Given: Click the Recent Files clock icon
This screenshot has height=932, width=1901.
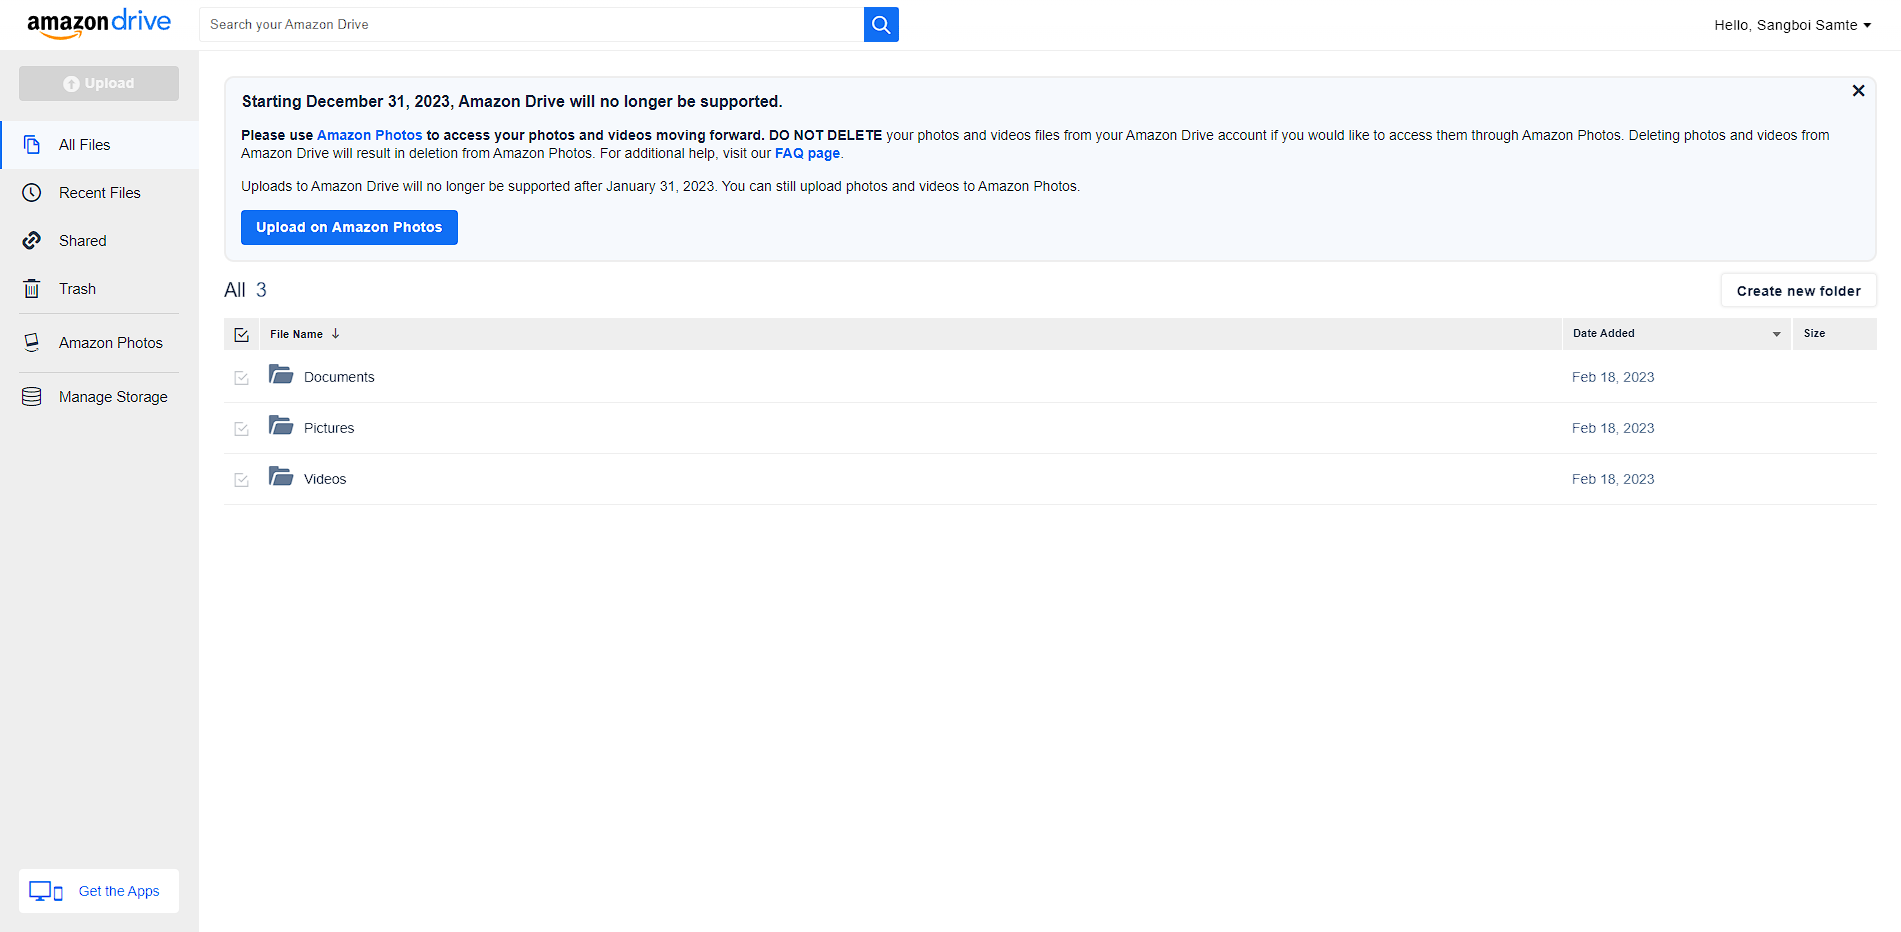Looking at the screenshot, I should pos(32,193).
